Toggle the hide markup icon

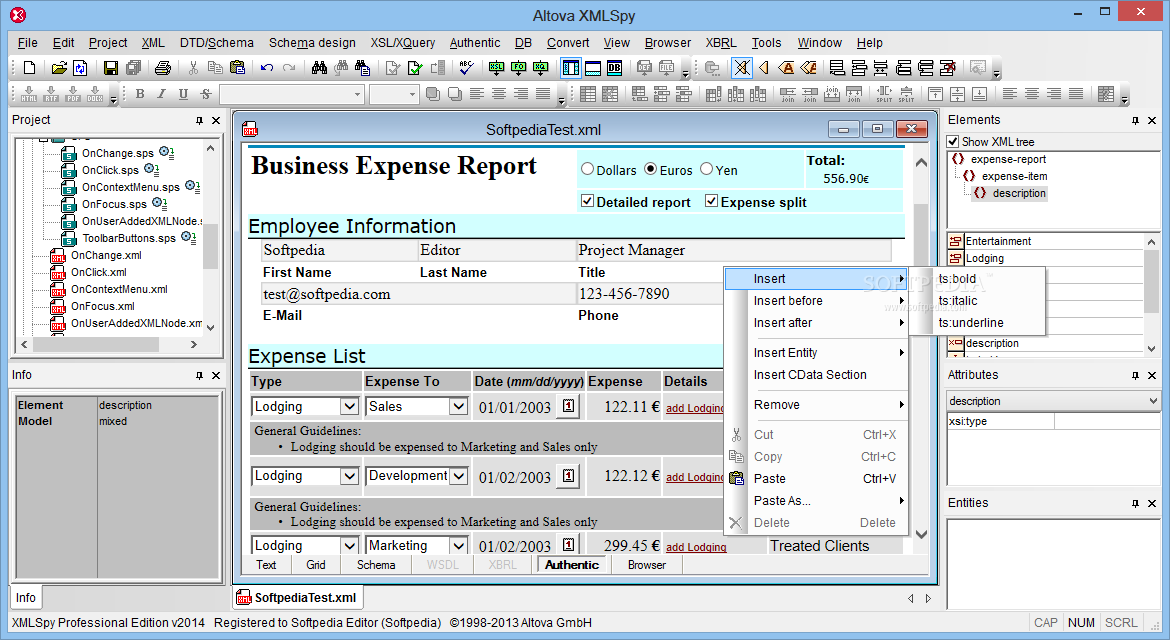(x=742, y=68)
